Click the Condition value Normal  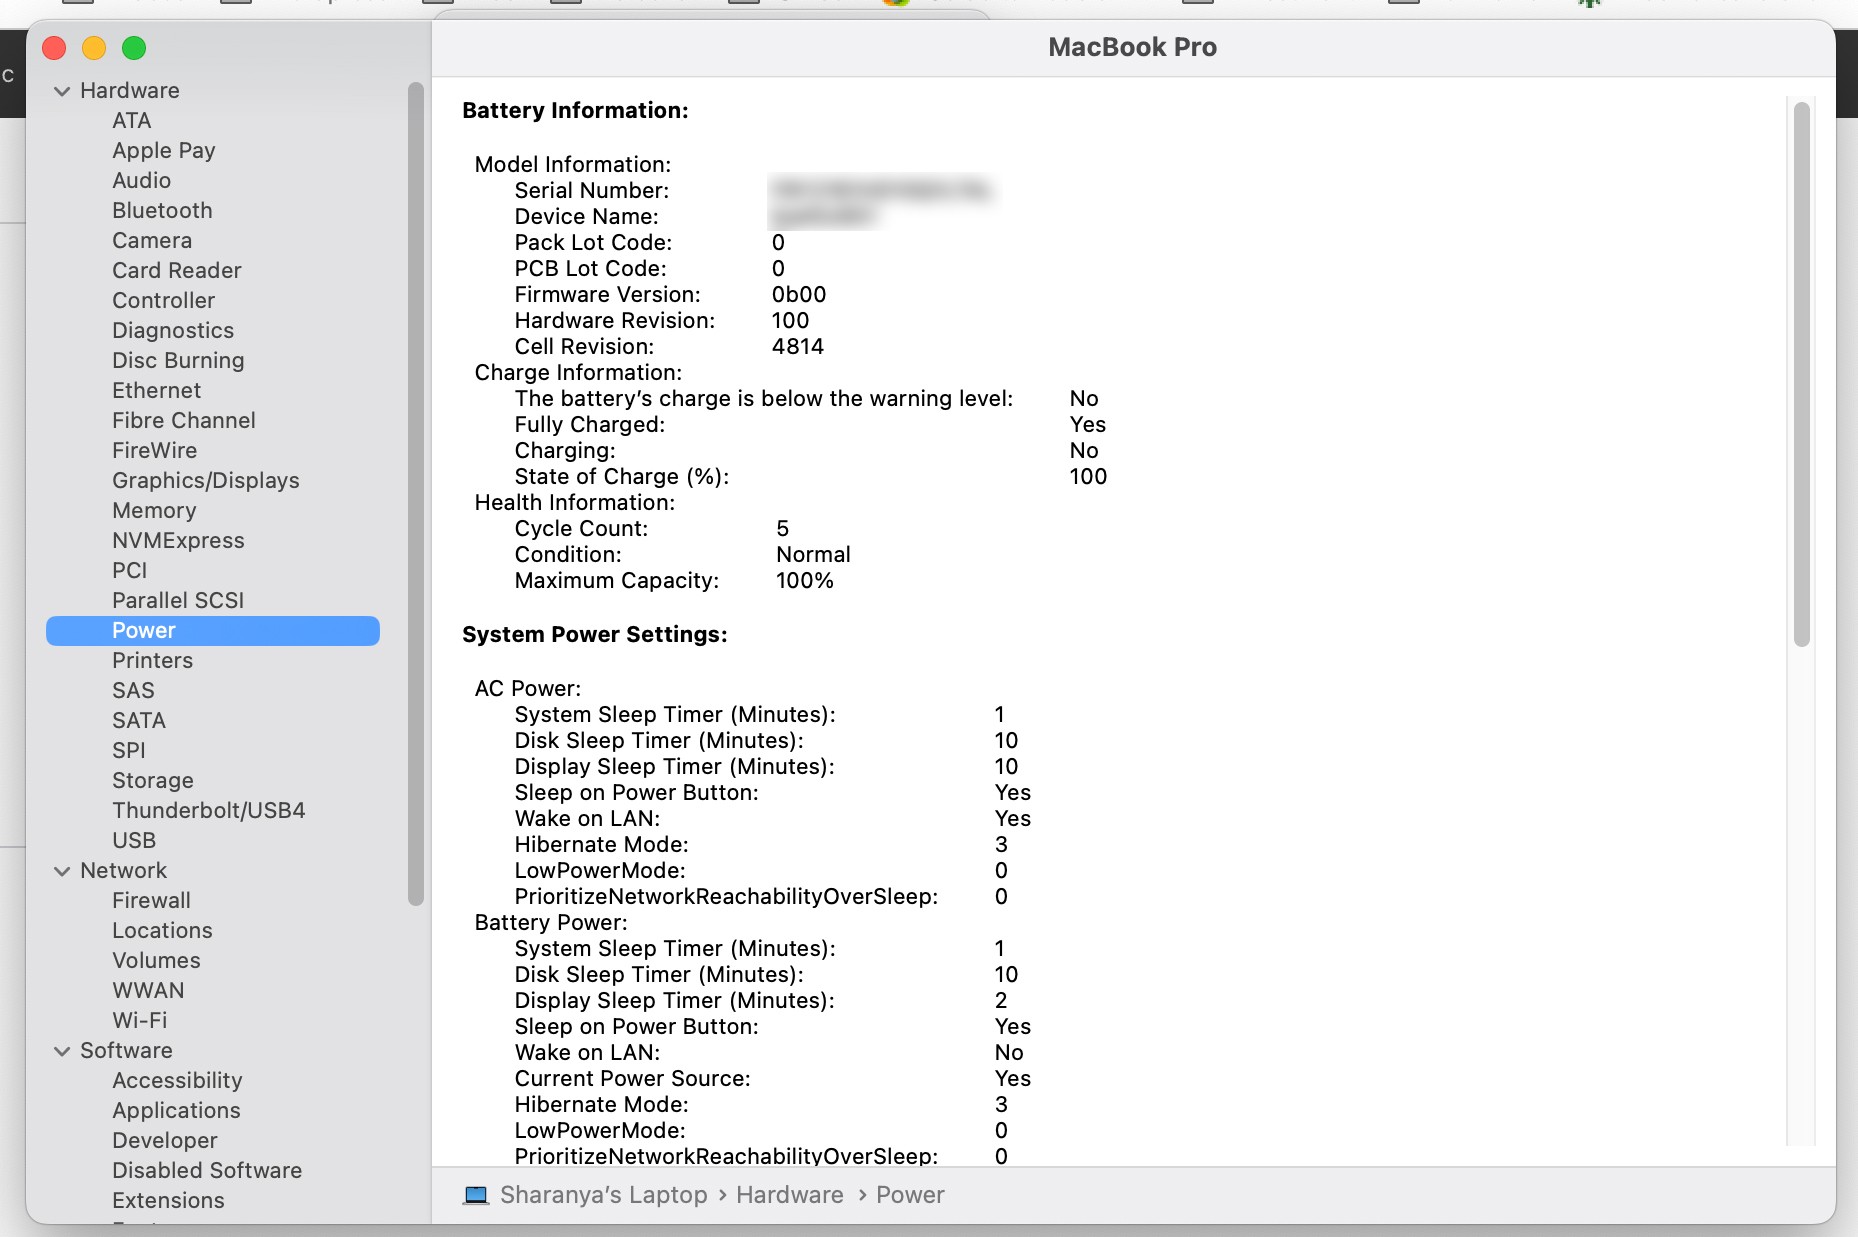[813, 555]
